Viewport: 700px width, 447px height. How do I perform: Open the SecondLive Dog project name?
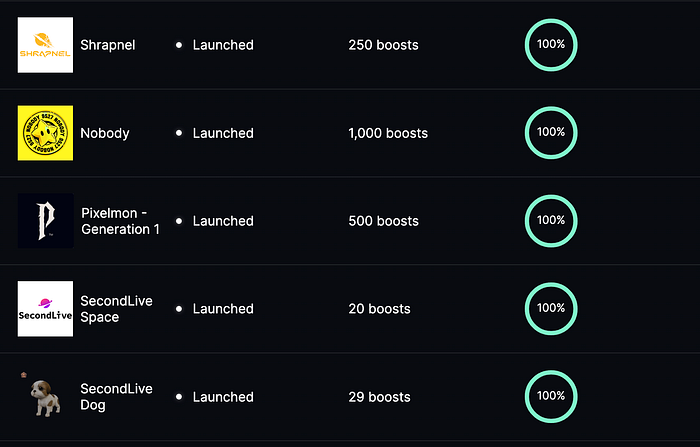click(x=116, y=397)
